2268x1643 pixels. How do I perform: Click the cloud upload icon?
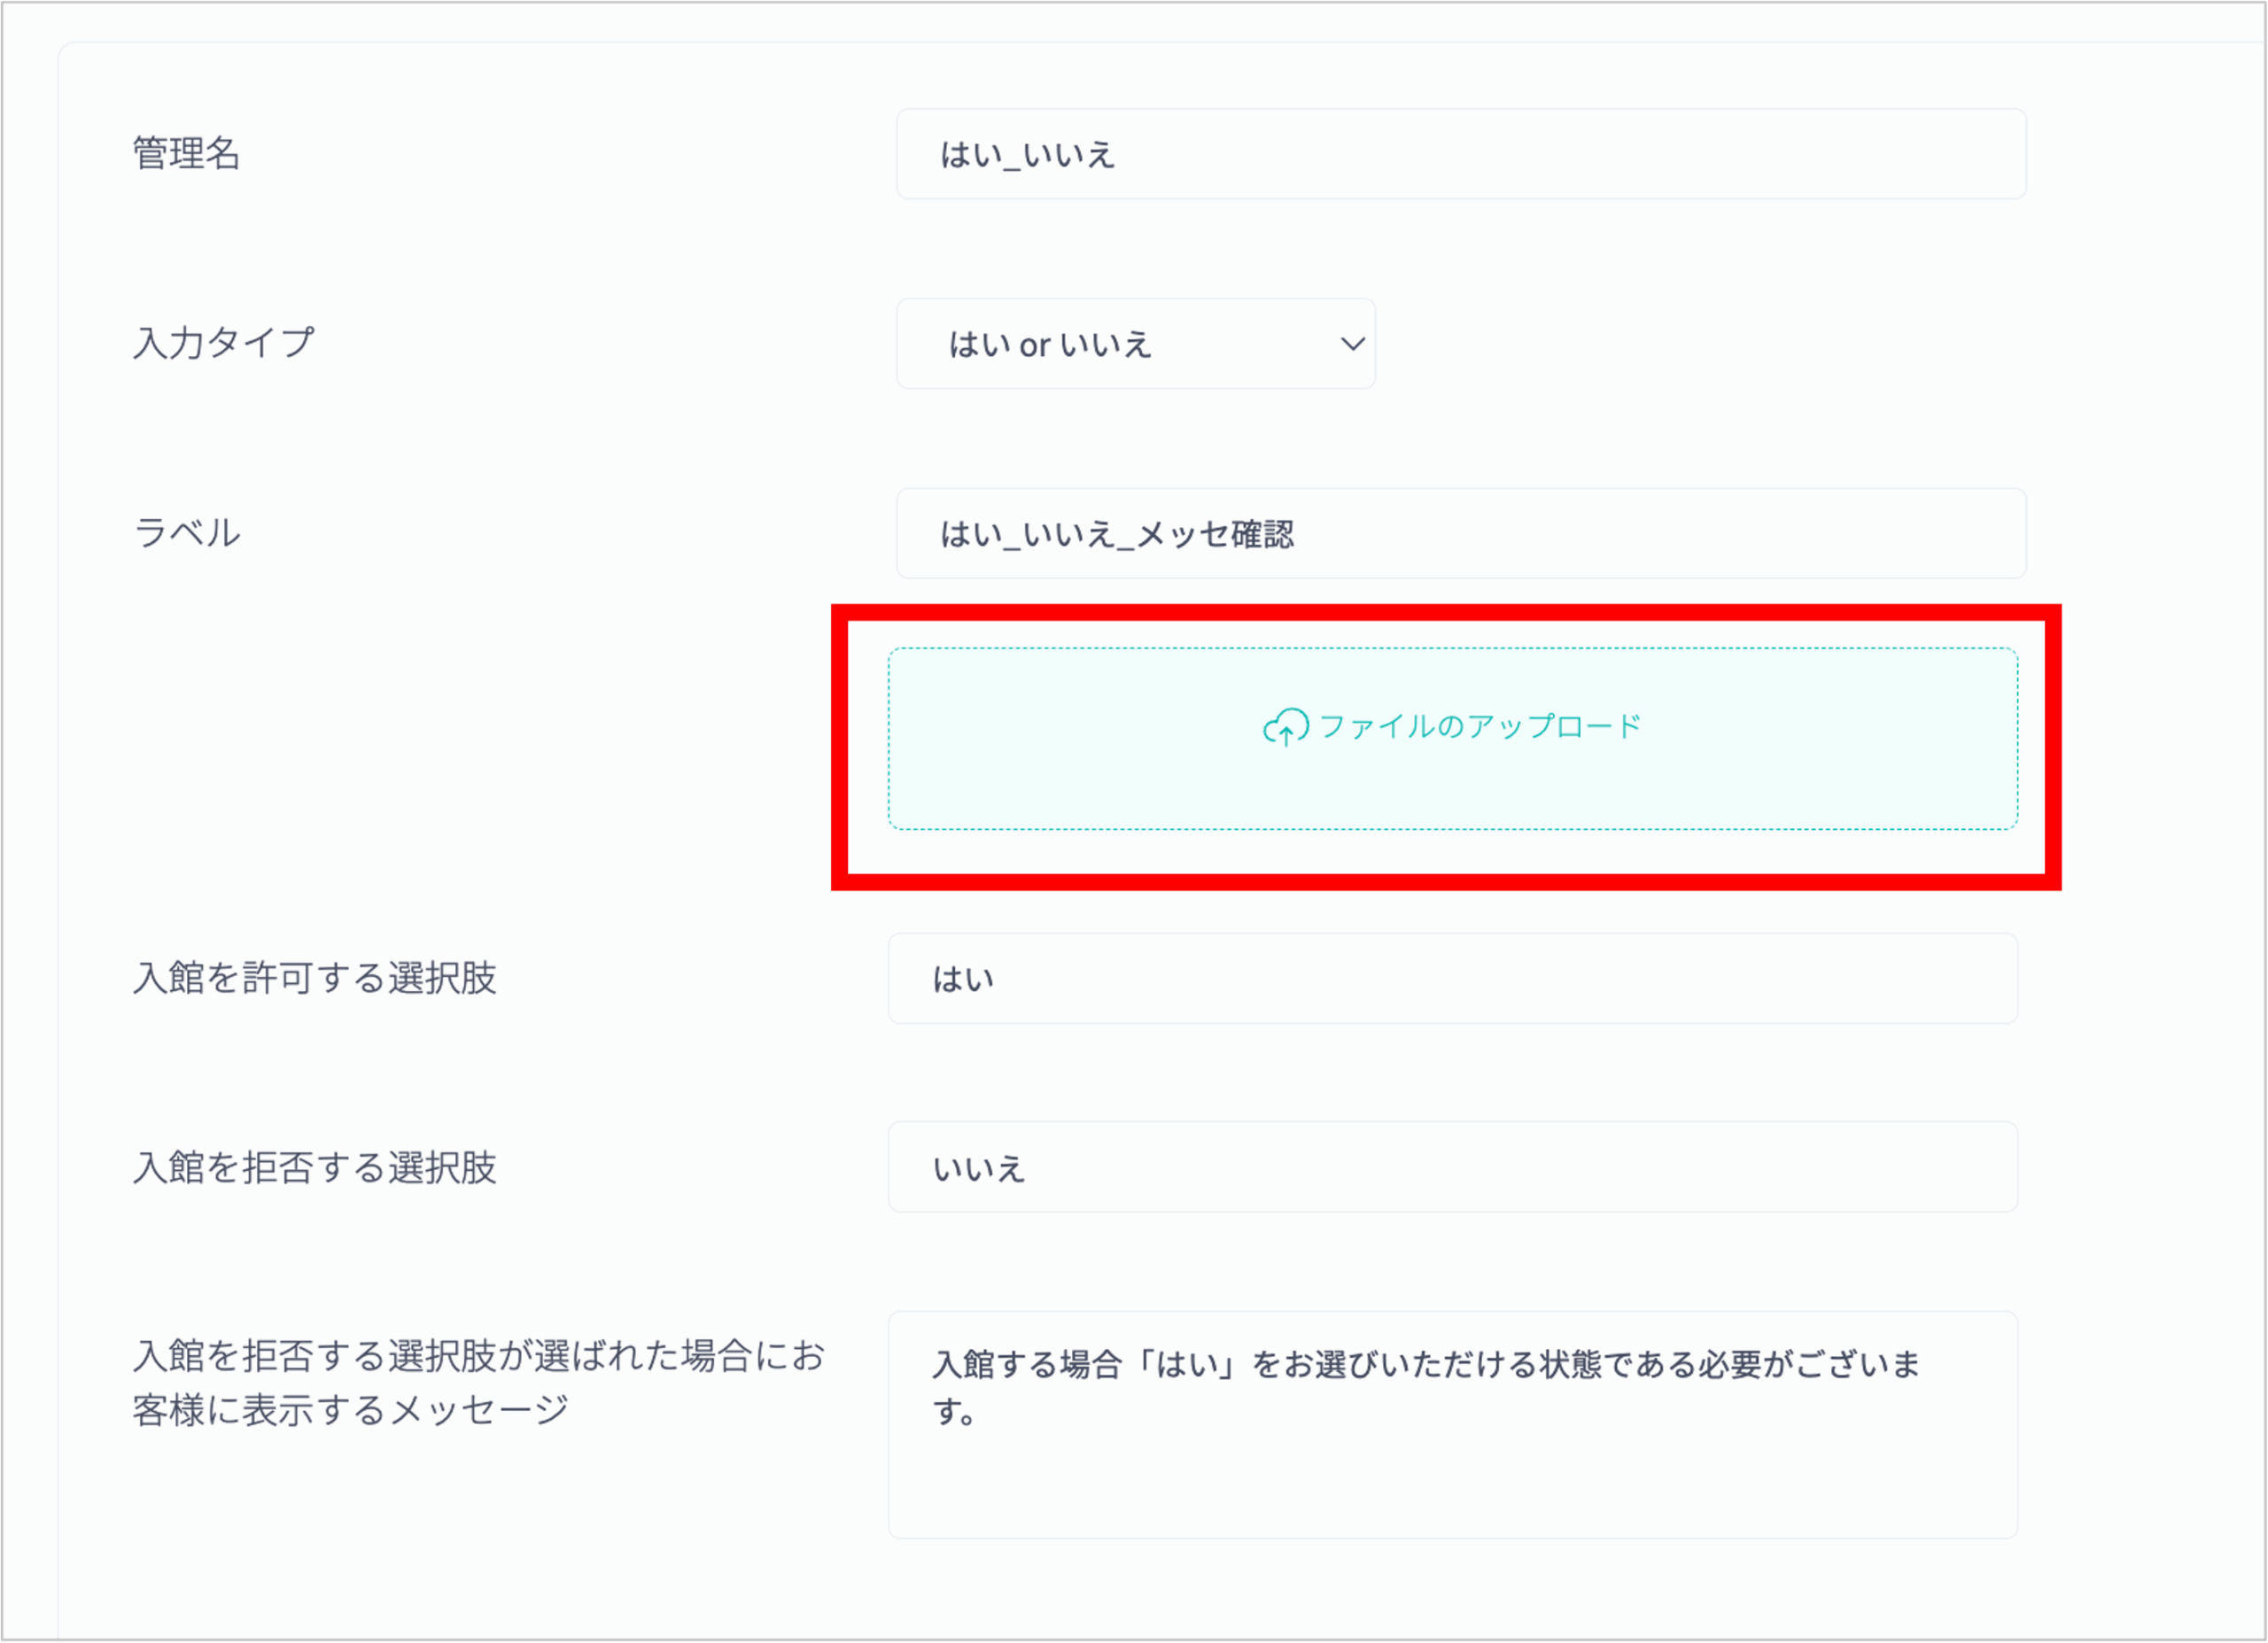click(1285, 727)
